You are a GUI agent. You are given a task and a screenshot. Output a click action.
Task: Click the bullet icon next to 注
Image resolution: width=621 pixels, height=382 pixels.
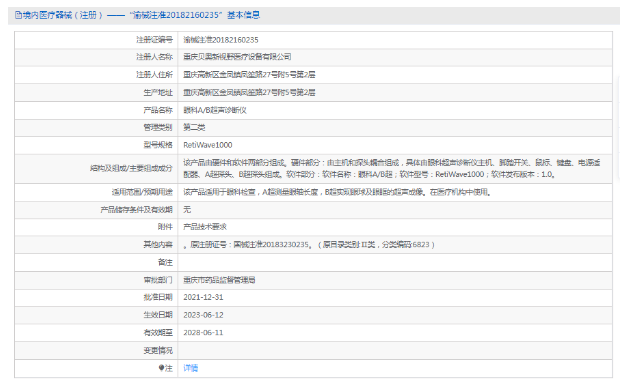click(x=161, y=368)
